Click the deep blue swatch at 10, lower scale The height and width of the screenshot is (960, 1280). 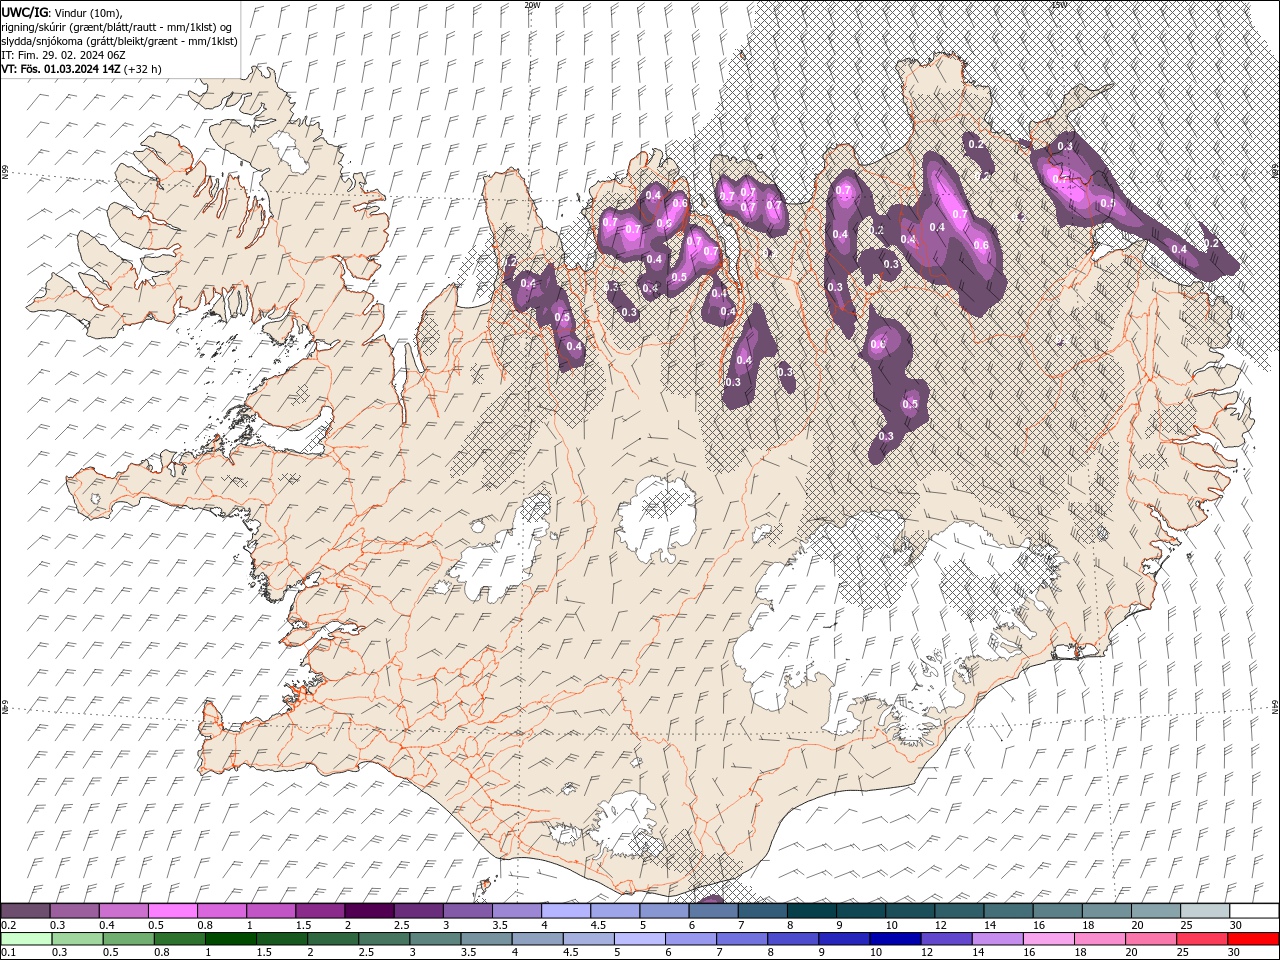(x=894, y=939)
